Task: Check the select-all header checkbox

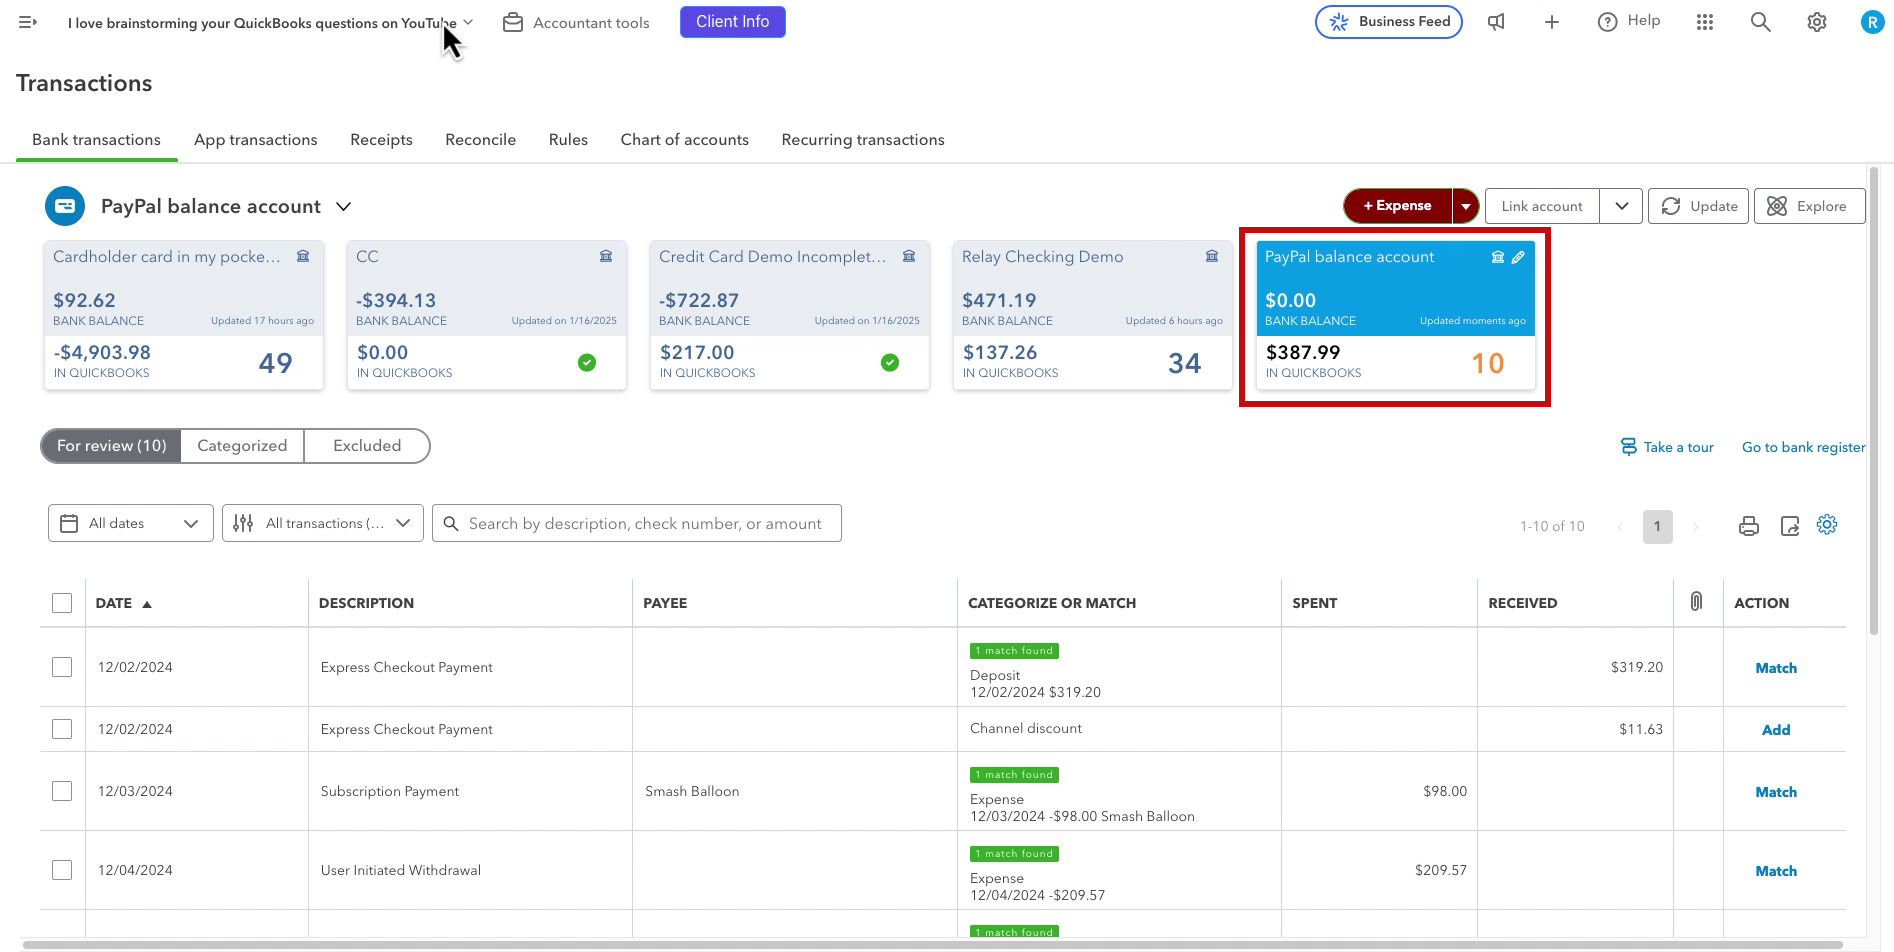Action: click(62, 603)
